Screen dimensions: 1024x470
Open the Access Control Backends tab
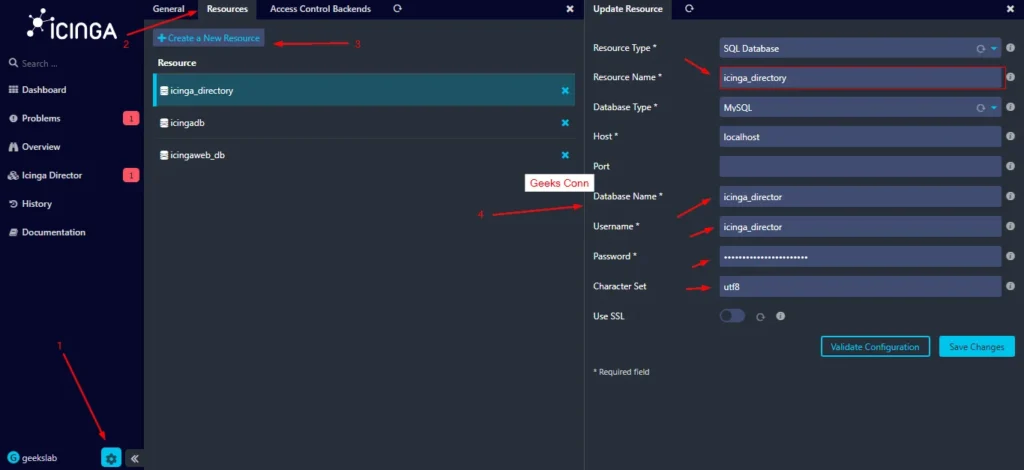click(320, 9)
